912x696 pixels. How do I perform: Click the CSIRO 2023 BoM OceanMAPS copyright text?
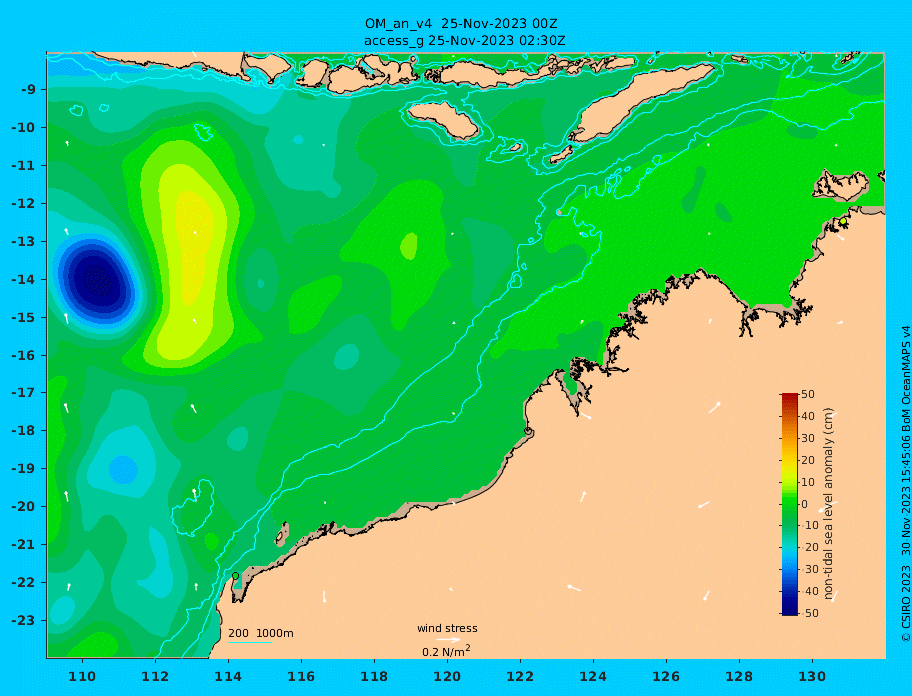click(x=905, y=484)
